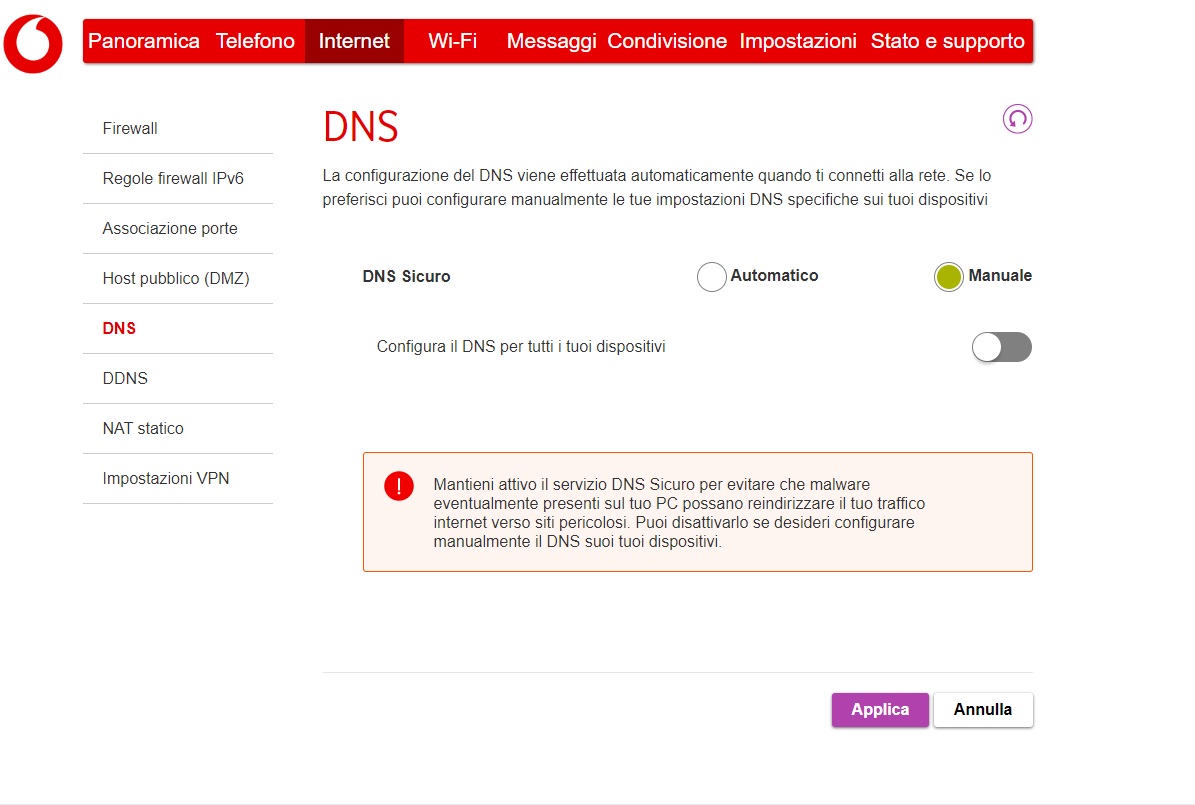Open Host pubblico (DMZ) section
This screenshot has width=1195, height=805.
178,278
